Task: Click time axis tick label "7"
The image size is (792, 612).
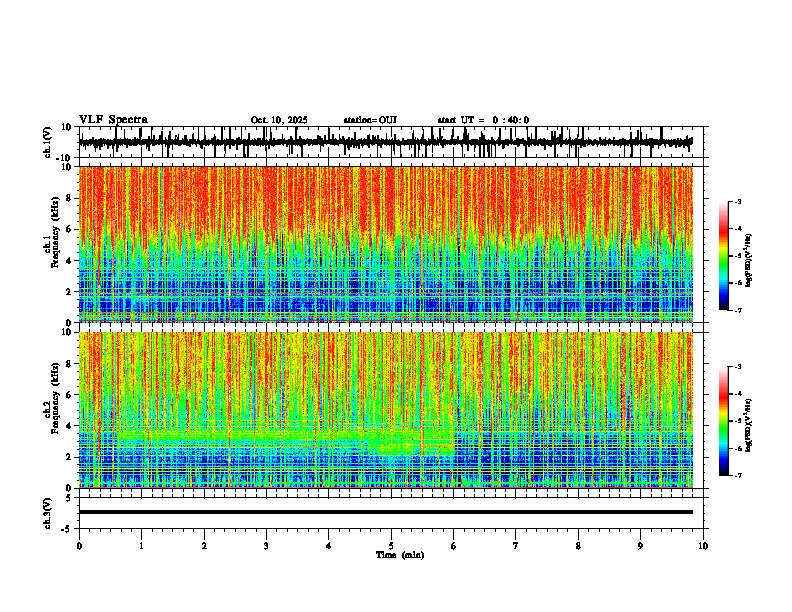Action: coord(516,546)
